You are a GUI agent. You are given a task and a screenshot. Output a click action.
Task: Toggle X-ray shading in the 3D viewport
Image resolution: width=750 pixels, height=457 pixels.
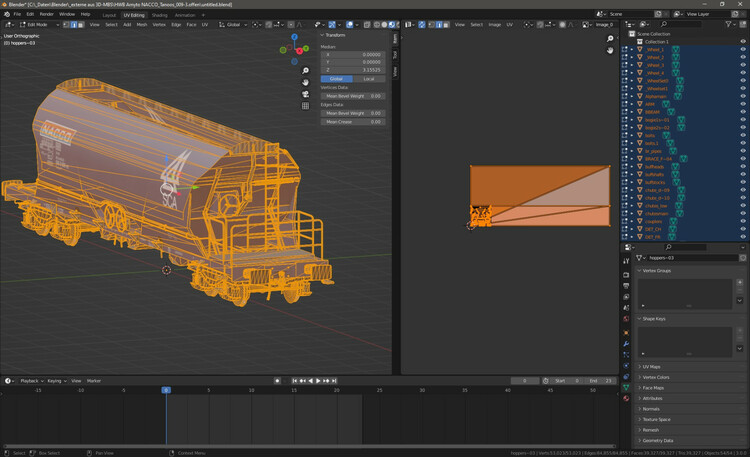click(367, 24)
